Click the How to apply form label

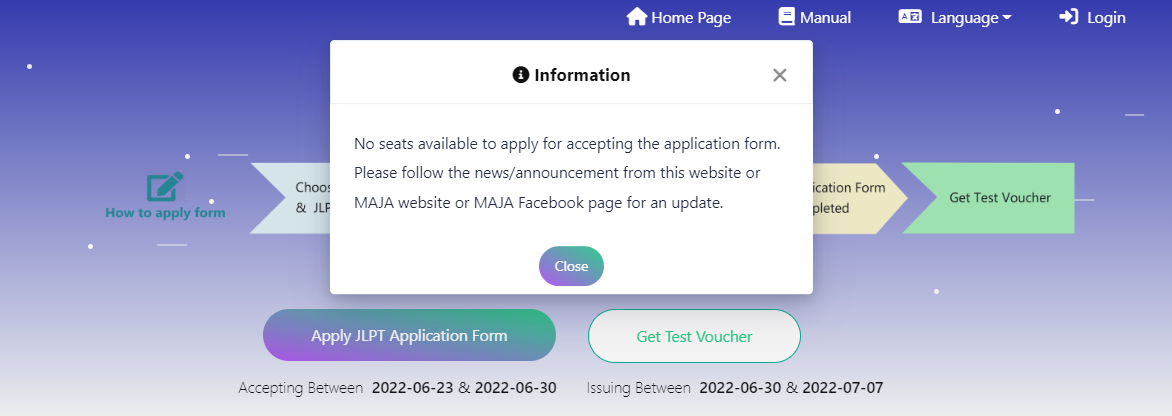[165, 213]
